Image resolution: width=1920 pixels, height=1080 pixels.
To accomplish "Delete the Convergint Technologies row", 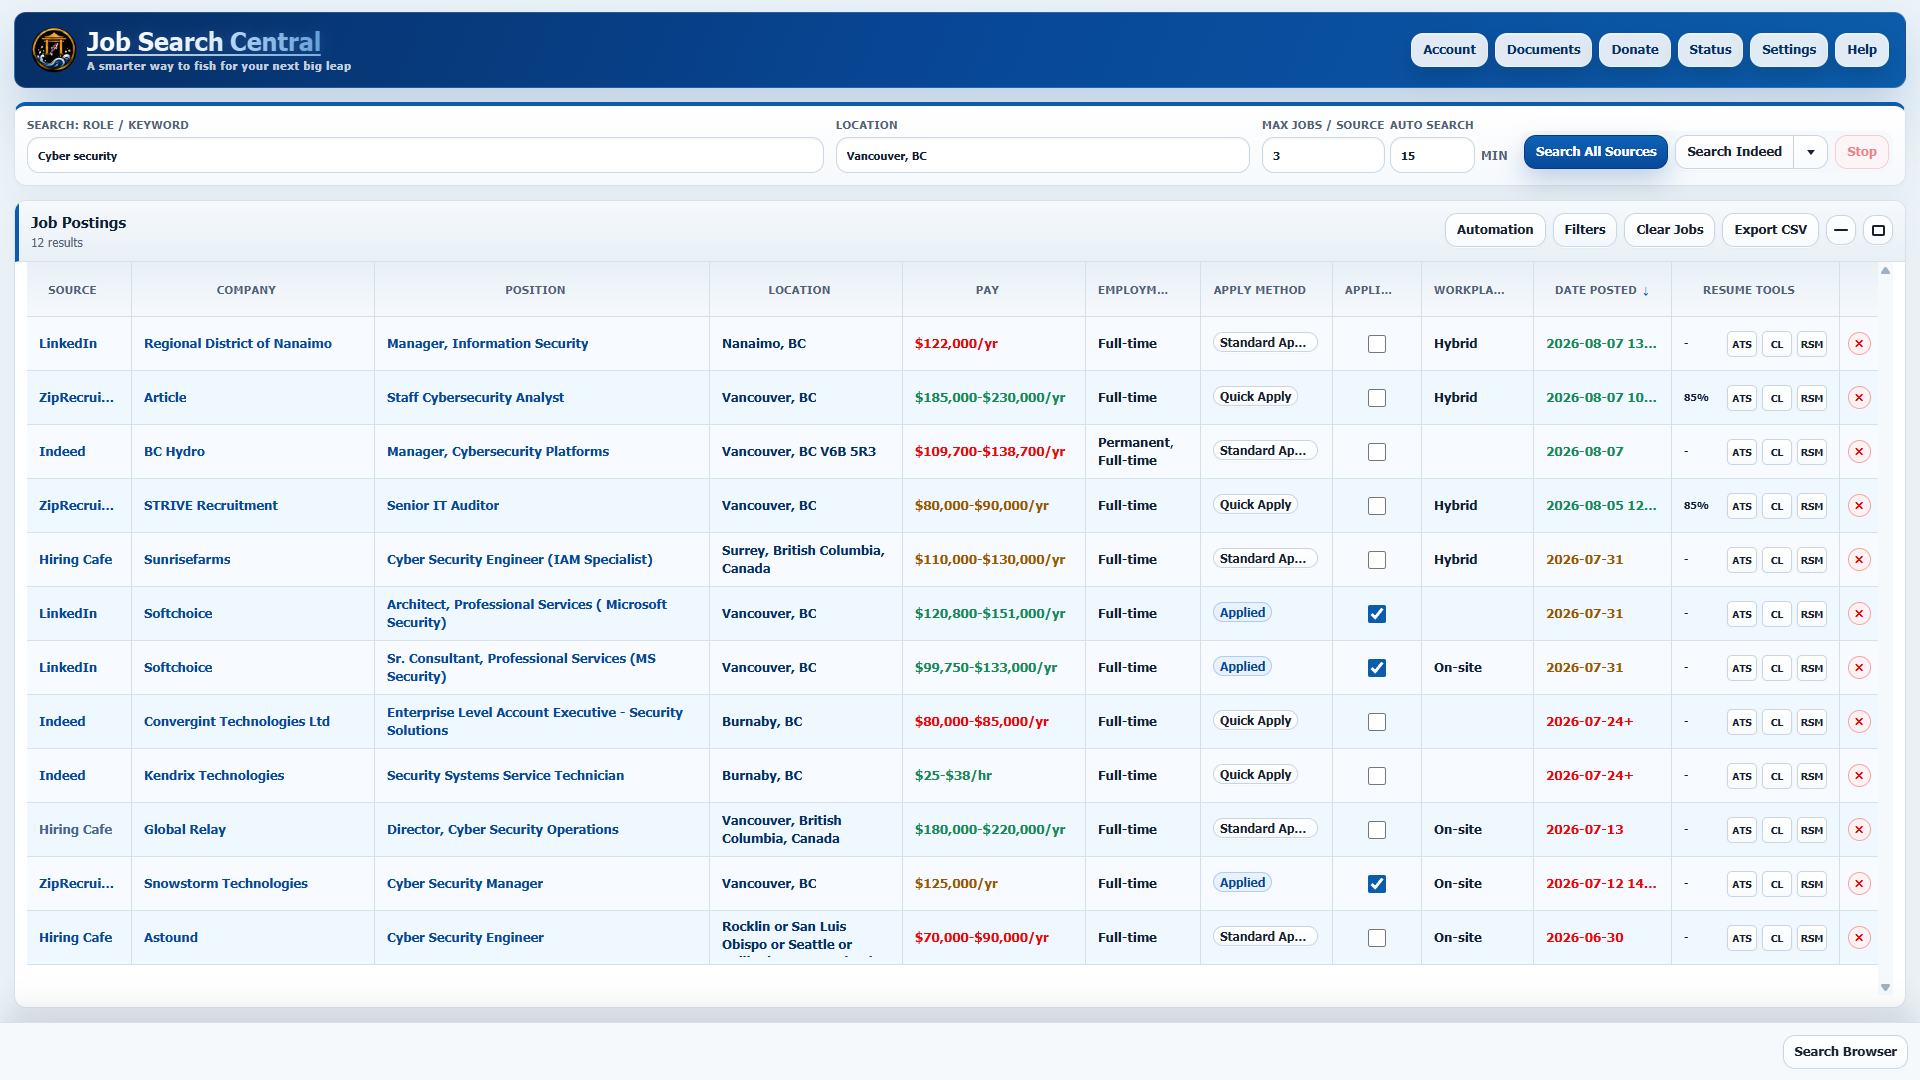I will pos(1859,722).
